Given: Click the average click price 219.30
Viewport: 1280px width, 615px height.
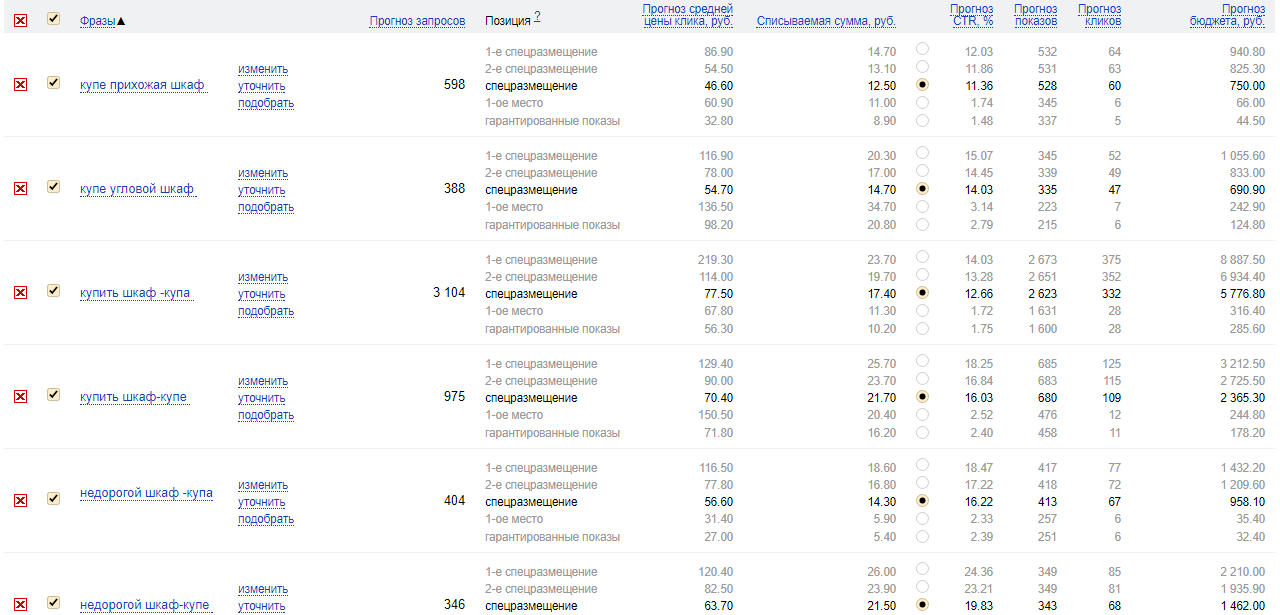Looking at the screenshot, I should coord(716,260).
